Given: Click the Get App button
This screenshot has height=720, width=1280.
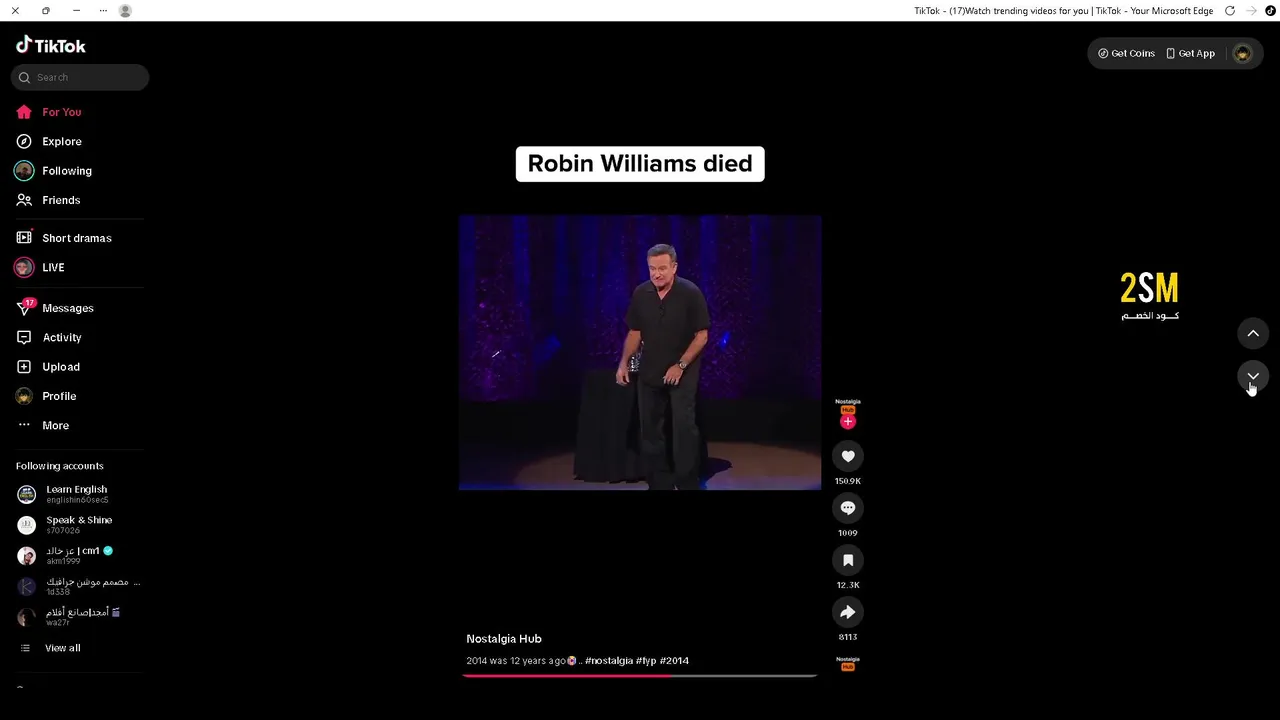Looking at the screenshot, I should coord(1190,53).
